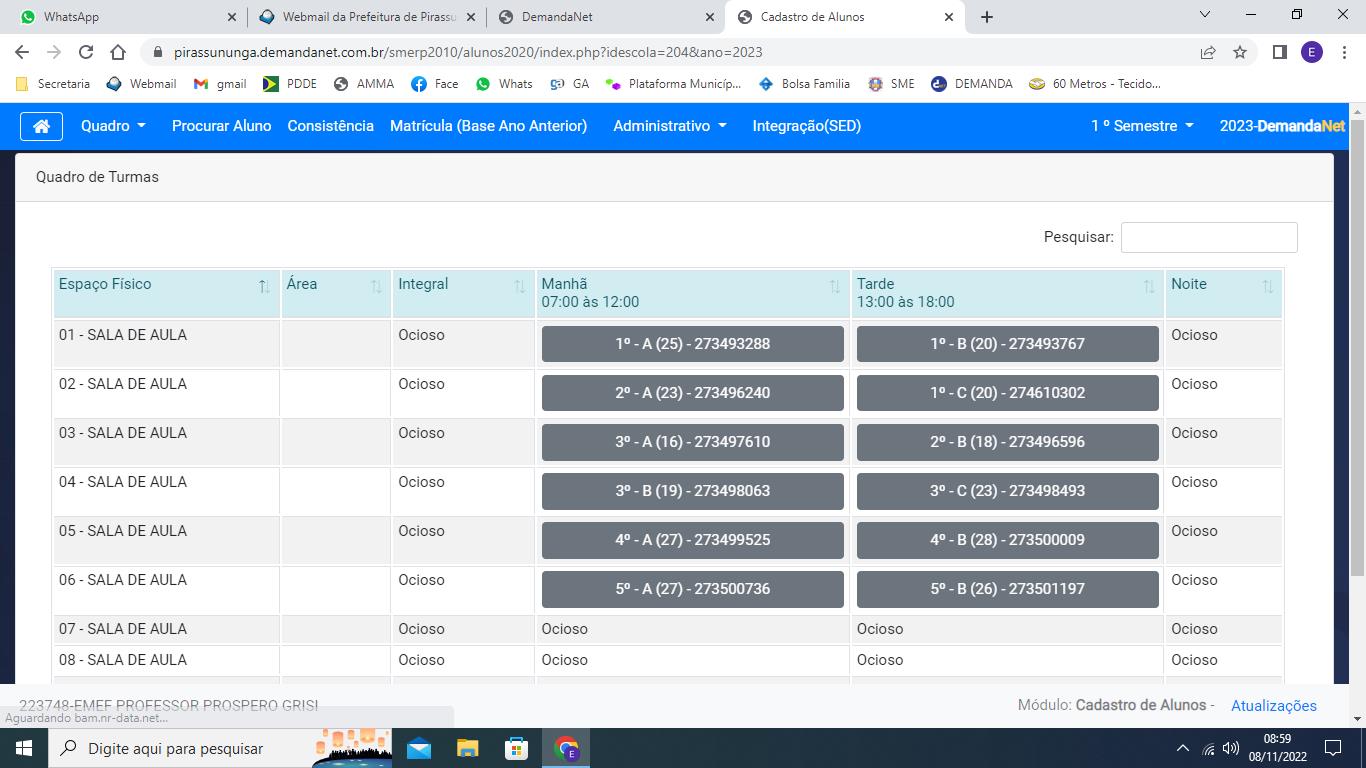
Task: Reload the page with browser refresh icon
Action: [86, 52]
